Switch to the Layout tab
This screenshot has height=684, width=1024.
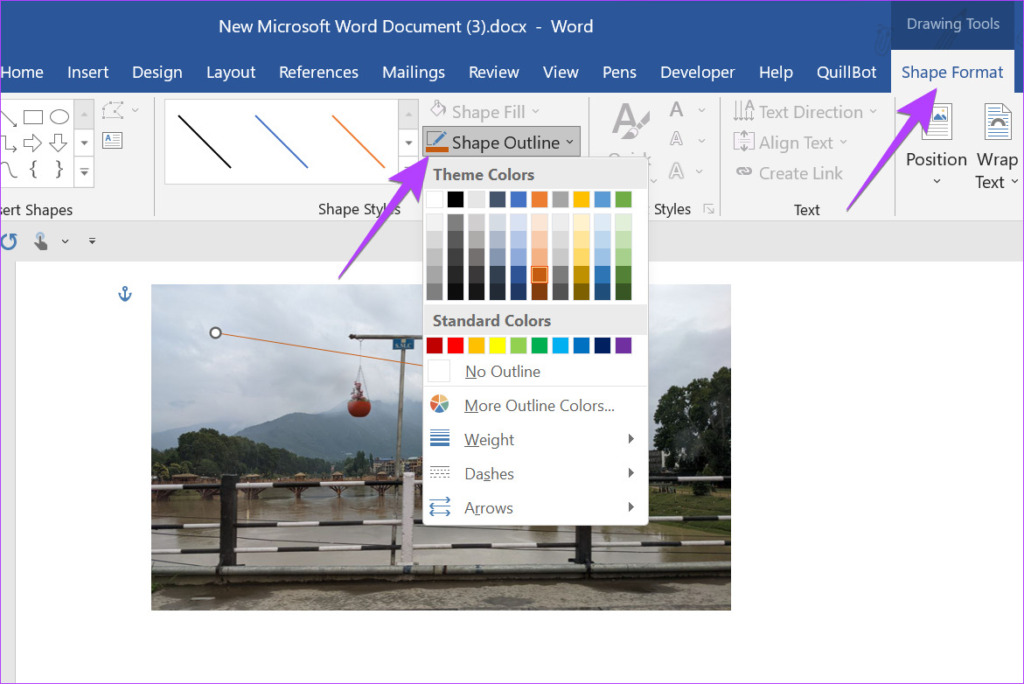pyautogui.click(x=230, y=72)
